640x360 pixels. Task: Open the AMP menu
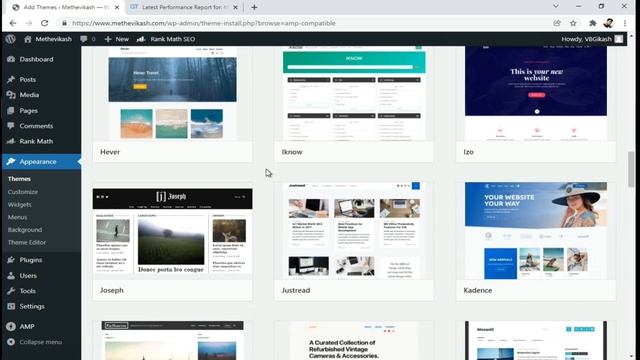pyautogui.click(x=27, y=327)
